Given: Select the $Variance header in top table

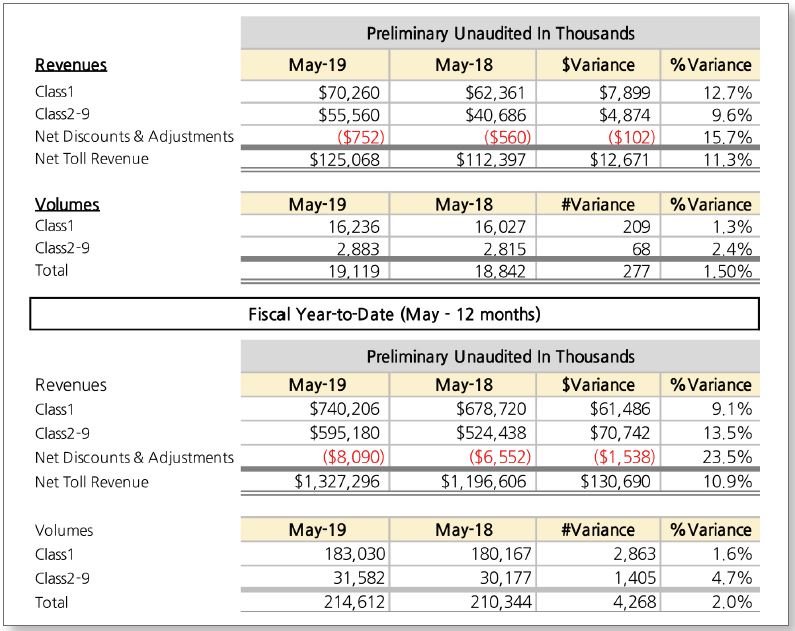Looking at the screenshot, I should click(x=598, y=65).
